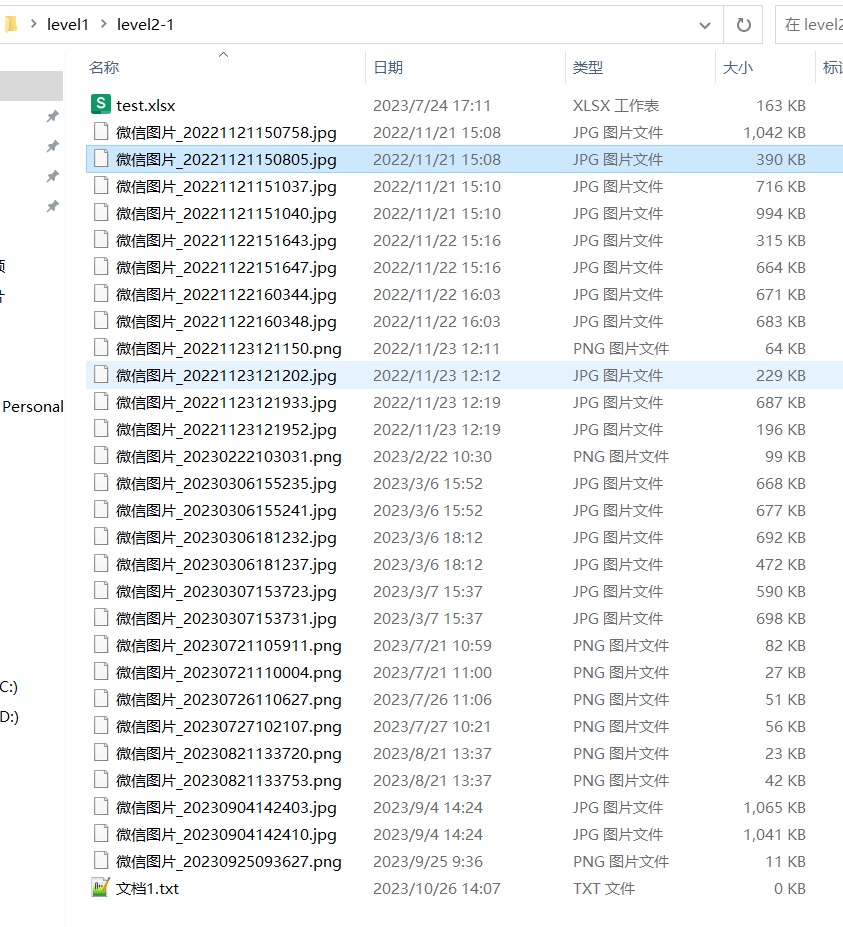
Task: Click file icon of 微信图片_20221121150805.jpg
Action: pos(101,158)
